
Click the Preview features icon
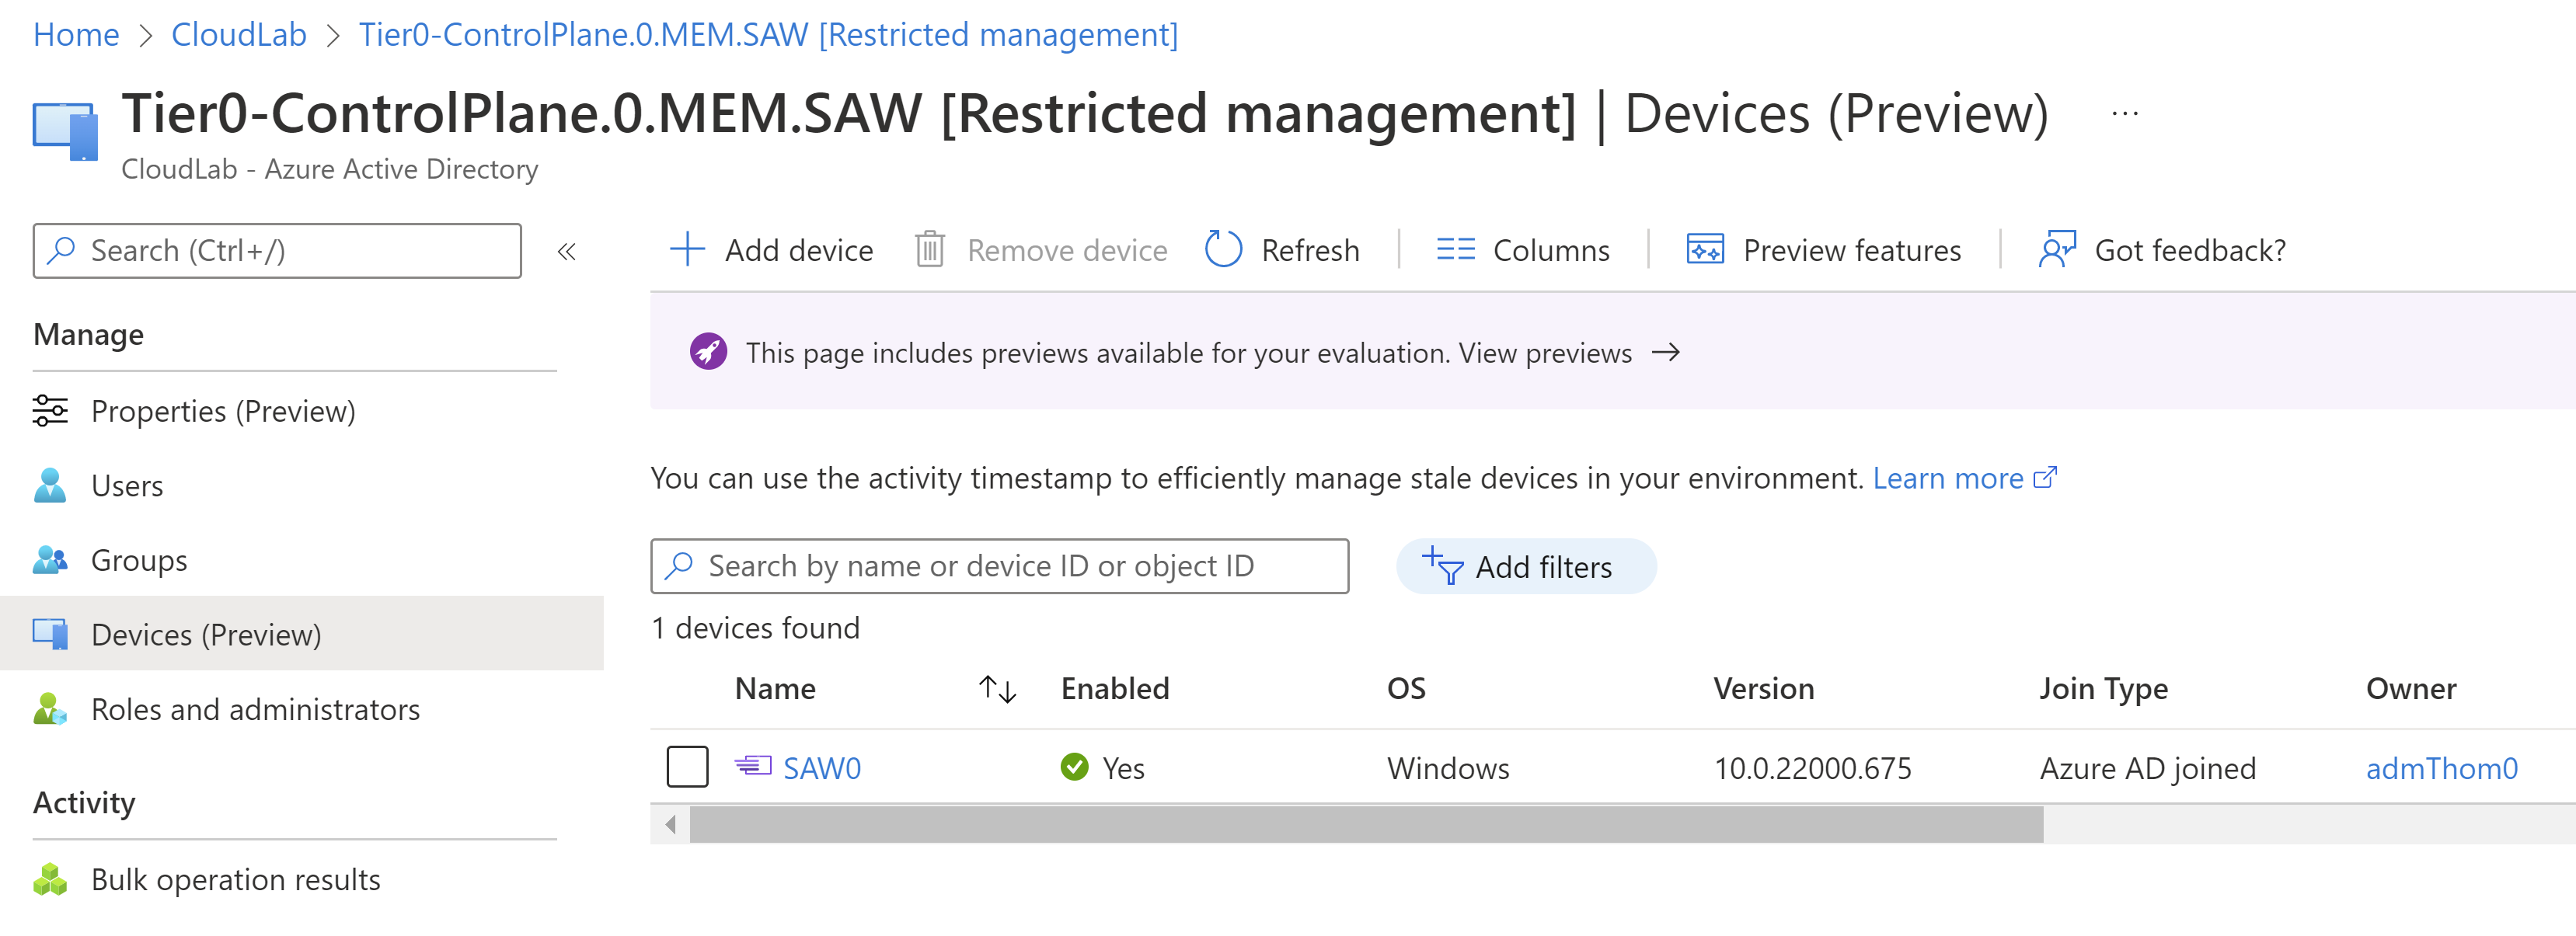1705,249
